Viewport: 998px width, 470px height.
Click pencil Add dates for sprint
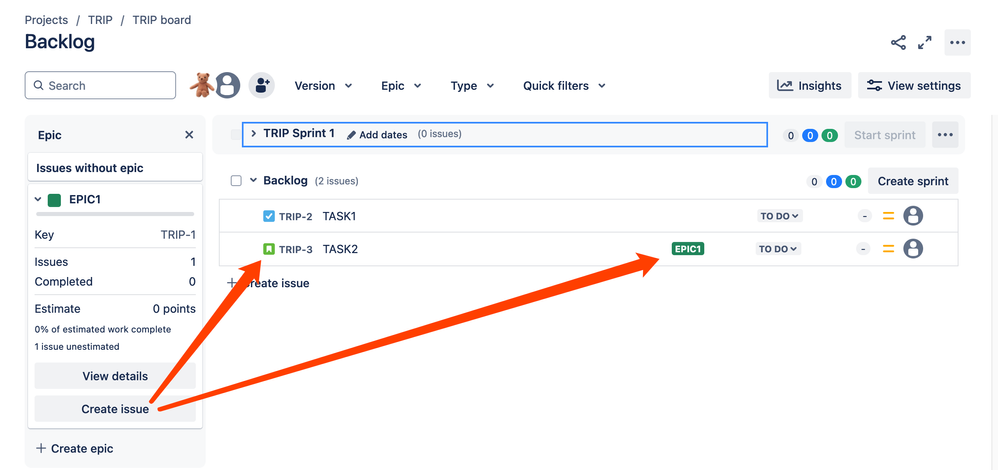[377, 135]
